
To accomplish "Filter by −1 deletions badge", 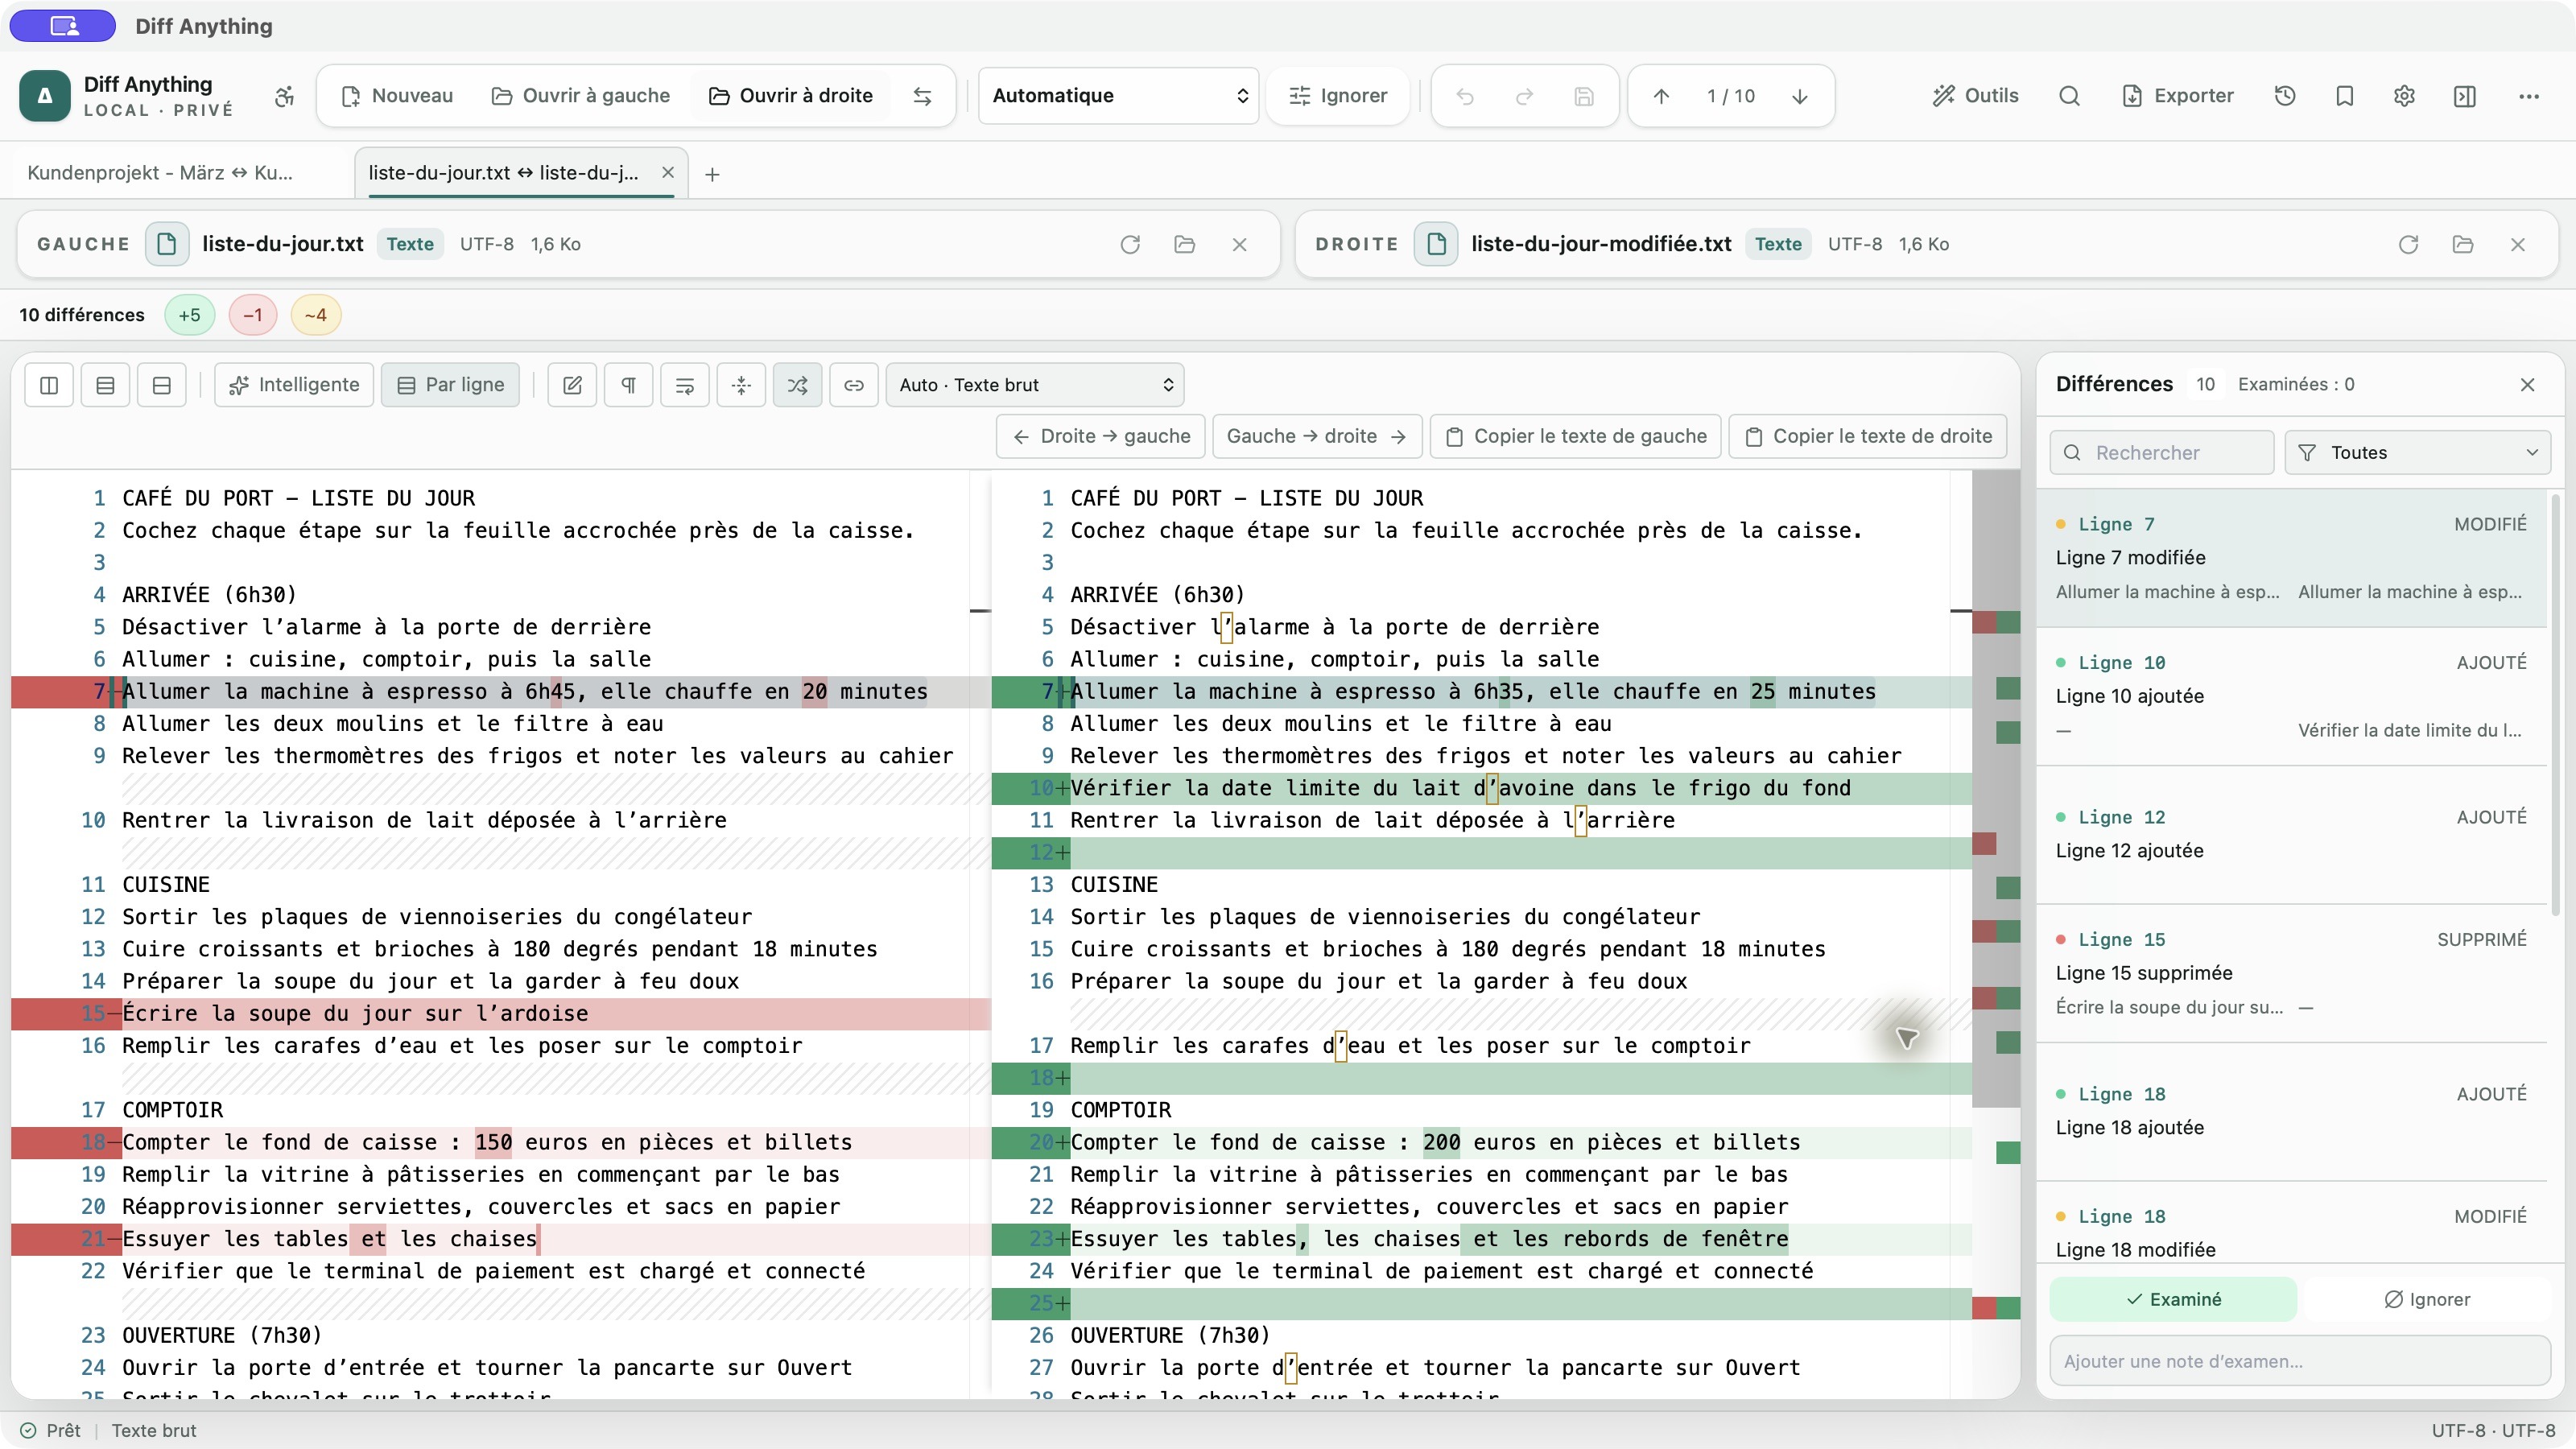I will [x=253, y=316].
